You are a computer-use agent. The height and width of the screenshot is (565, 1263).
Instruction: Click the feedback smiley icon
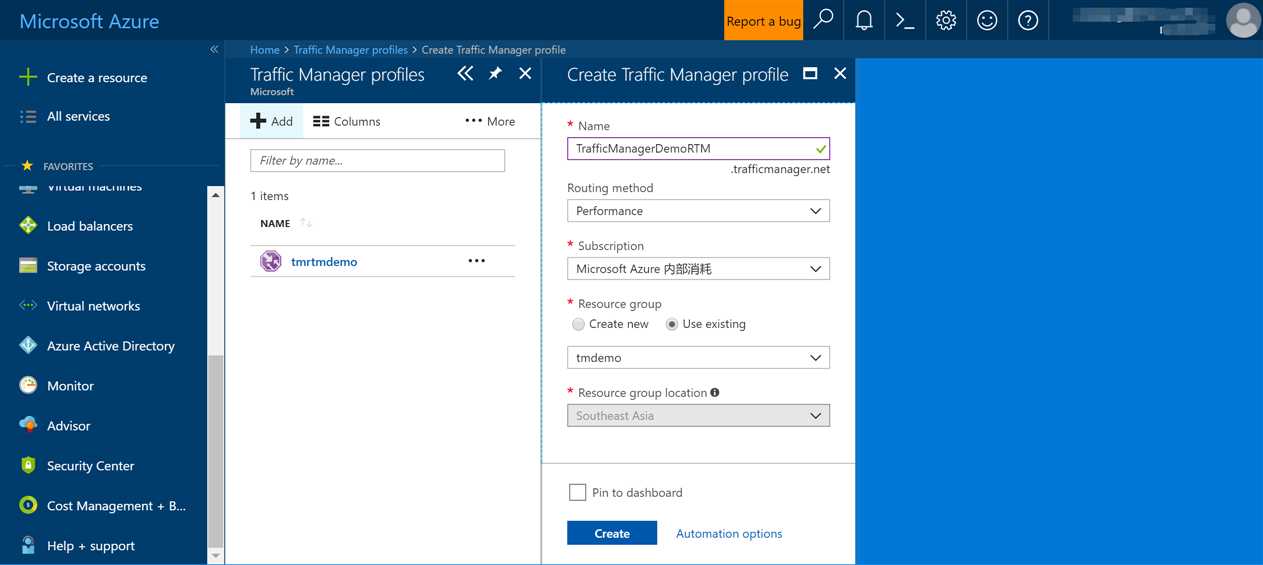click(987, 20)
